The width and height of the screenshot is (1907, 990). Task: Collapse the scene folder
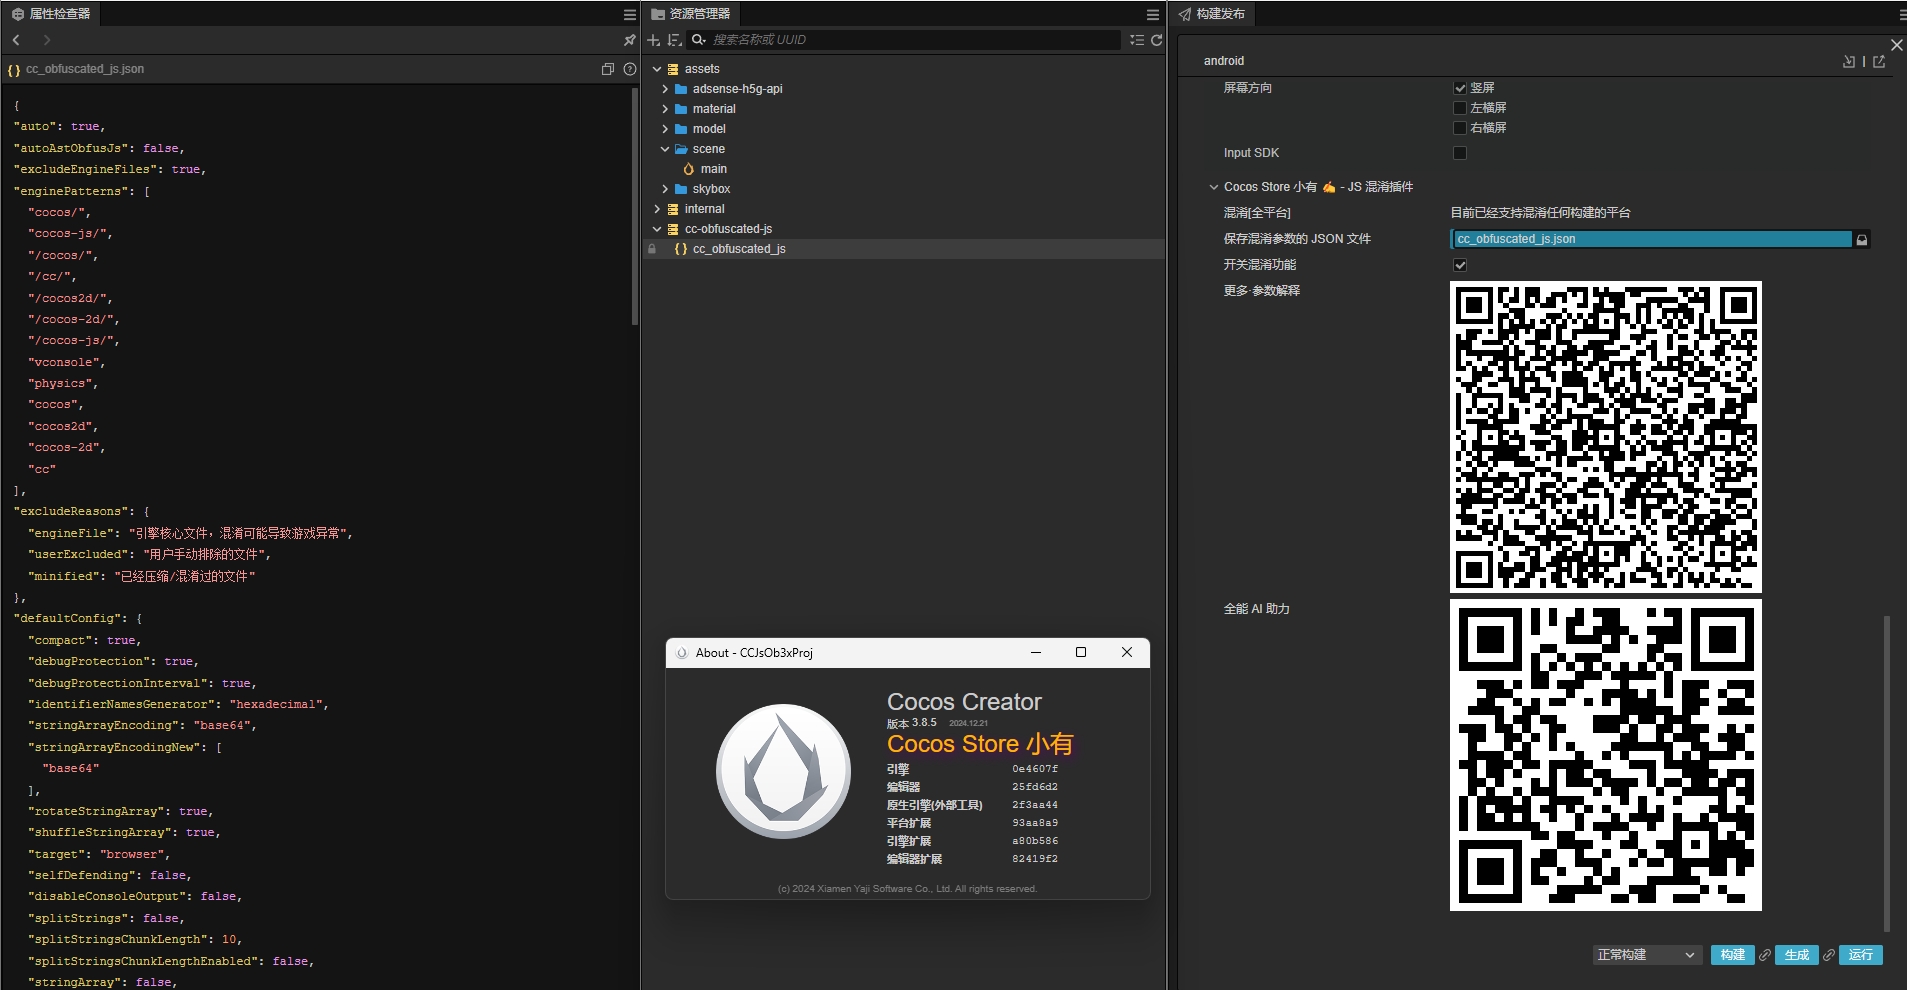point(665,149)
